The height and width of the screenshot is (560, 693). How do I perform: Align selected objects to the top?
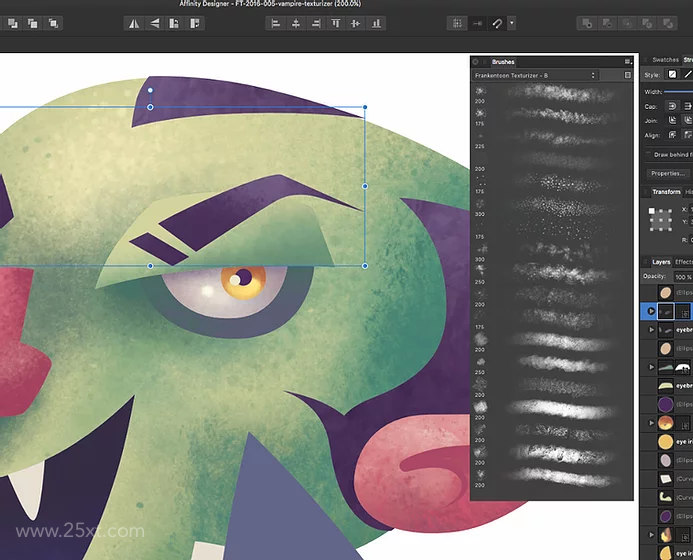[x=335, y=23]
